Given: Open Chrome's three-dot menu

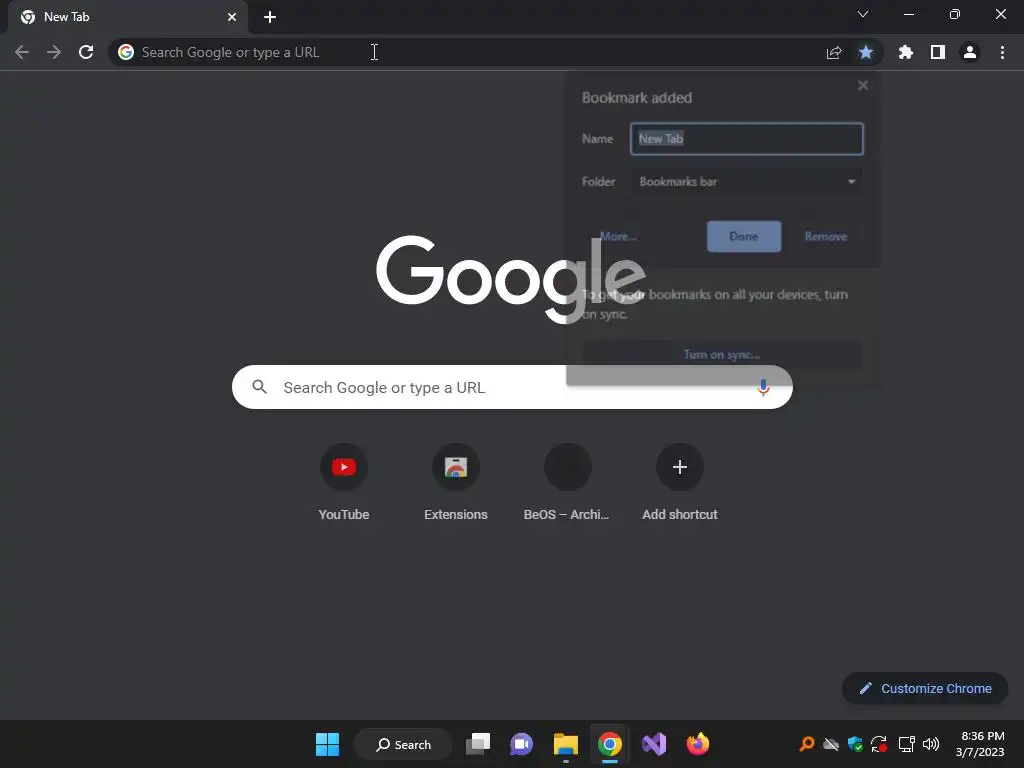Looking at the screenshot, I should coord(1002,52).
